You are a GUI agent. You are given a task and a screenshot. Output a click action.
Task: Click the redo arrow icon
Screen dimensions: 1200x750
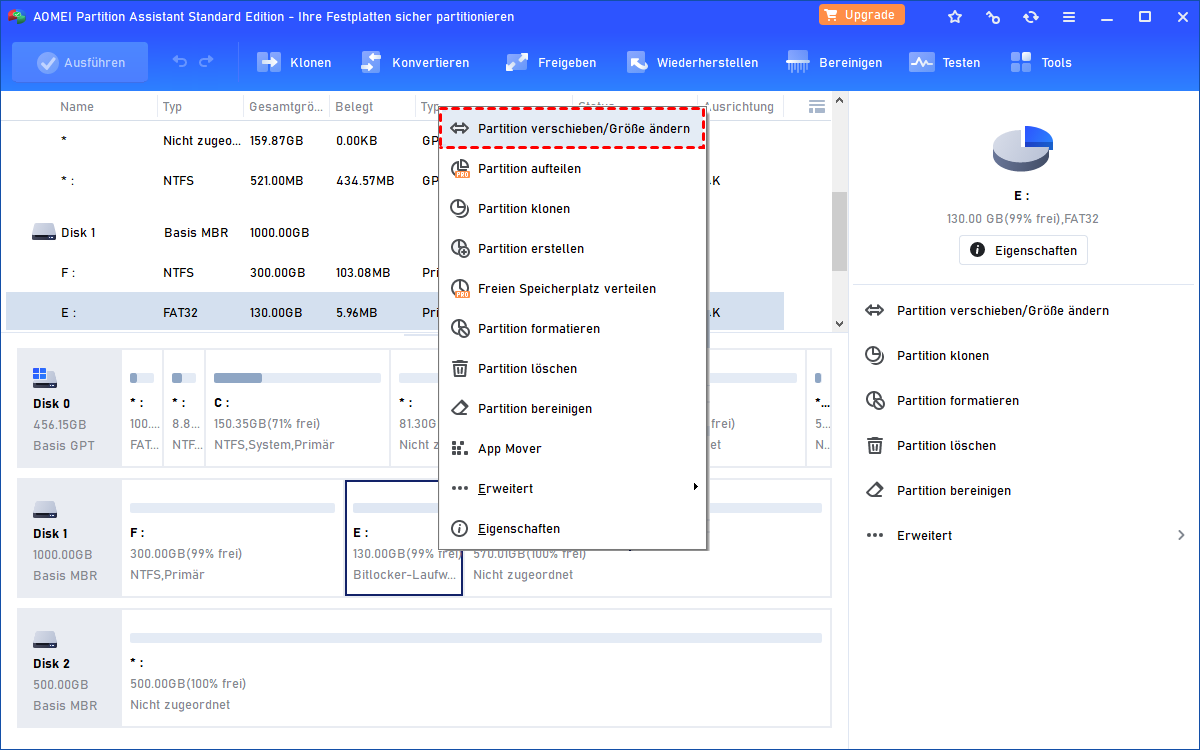pos(206,62)
